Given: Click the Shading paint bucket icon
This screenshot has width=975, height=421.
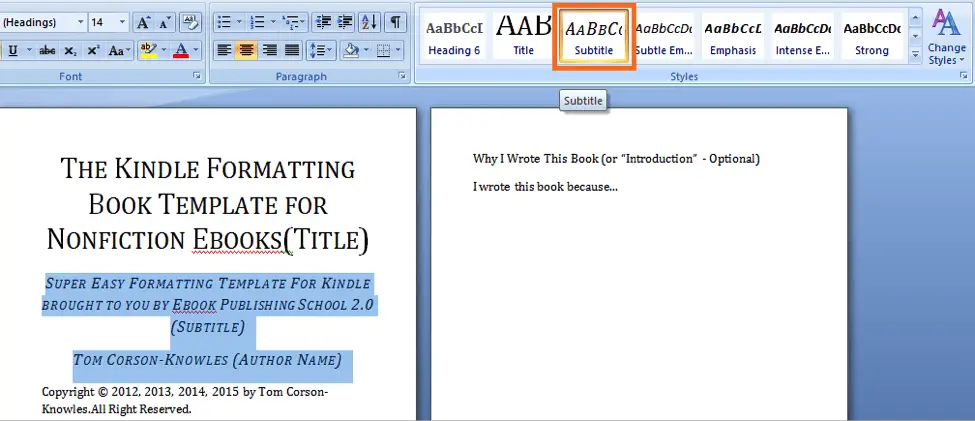Looking at the screenshot, I should click(x=351, y=50).
